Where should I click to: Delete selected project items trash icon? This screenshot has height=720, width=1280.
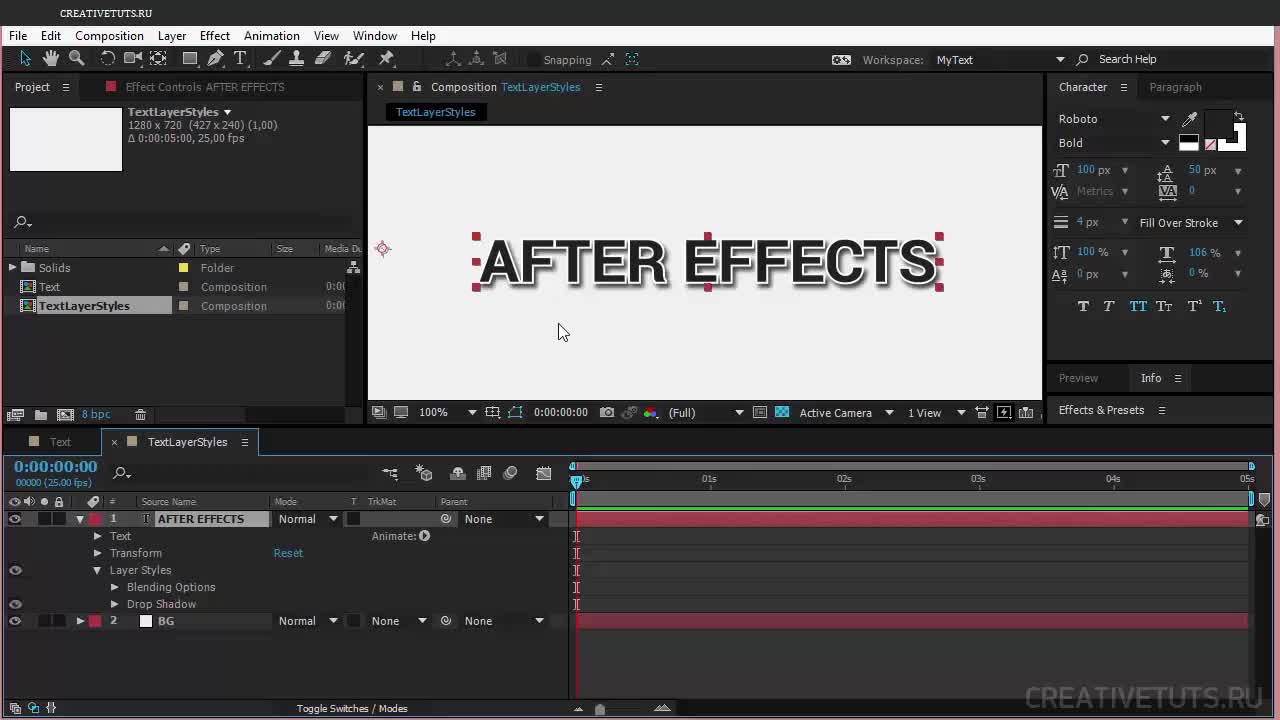[140, 414]
